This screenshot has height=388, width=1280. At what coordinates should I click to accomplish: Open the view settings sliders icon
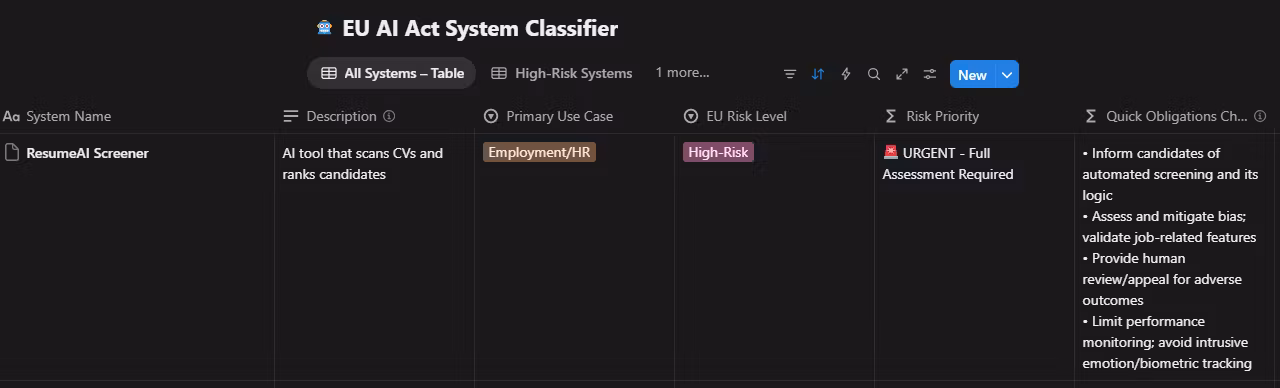pyautogui.click(x=930, y=74)
